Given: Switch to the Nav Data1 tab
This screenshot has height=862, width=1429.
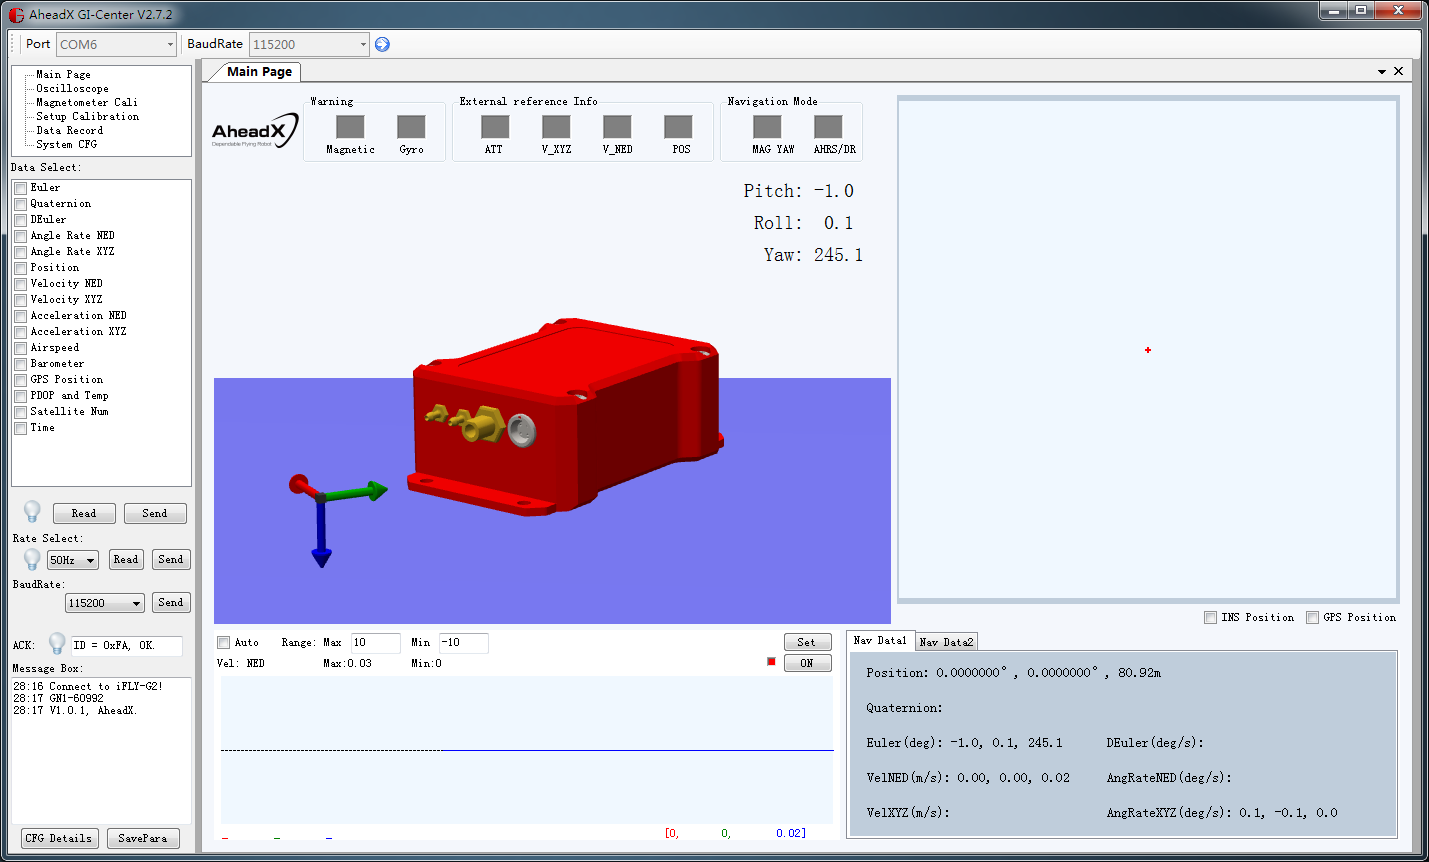Looking at the screenshot, I should [x=880, y=641].
